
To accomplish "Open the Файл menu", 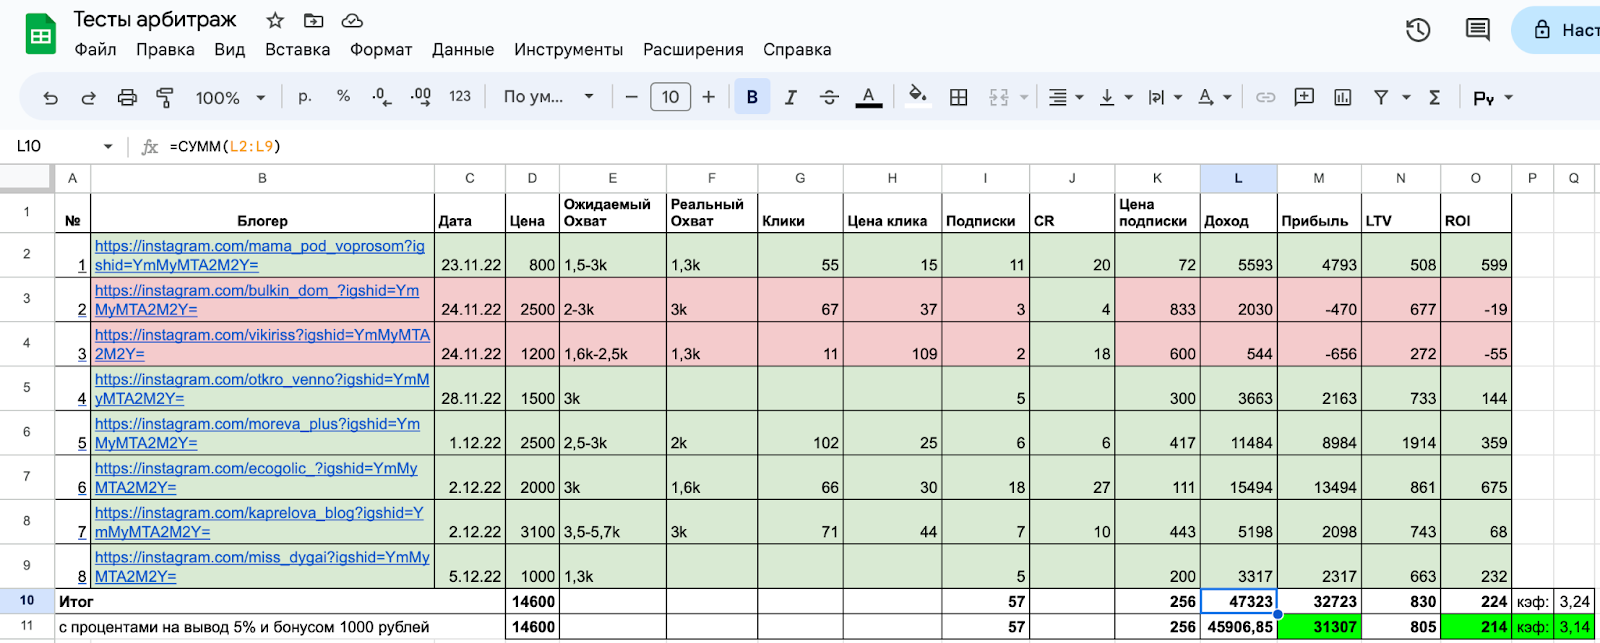I will 95,49.
